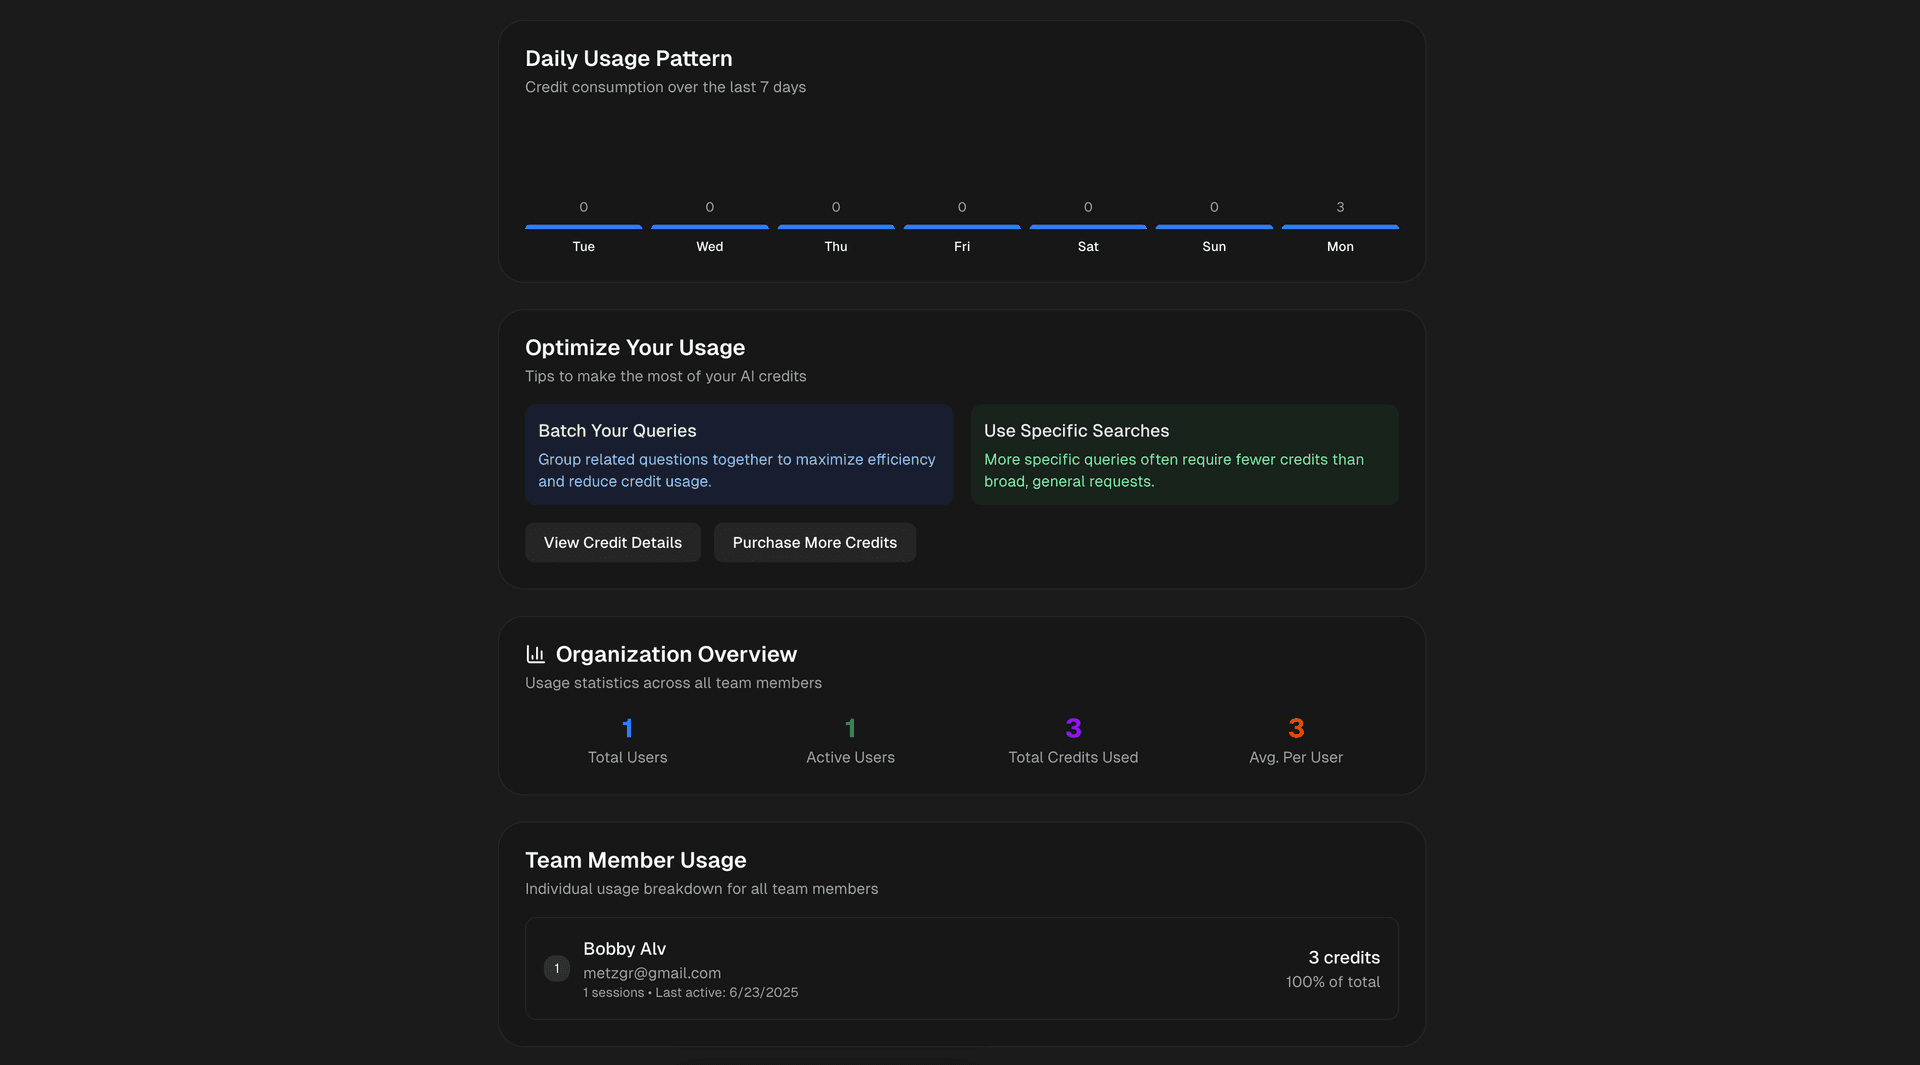Select the Tuesday usage bar
1920x1065 pixels.
click(x=584, y=228)
